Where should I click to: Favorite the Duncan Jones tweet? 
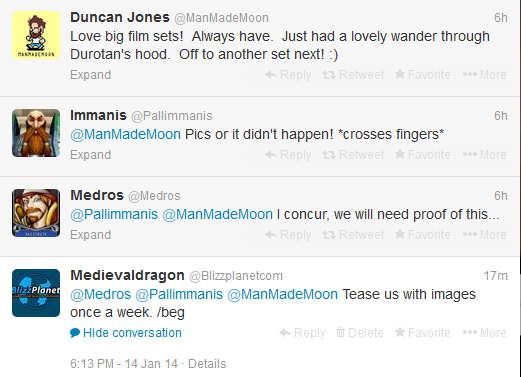coord(423,75)
